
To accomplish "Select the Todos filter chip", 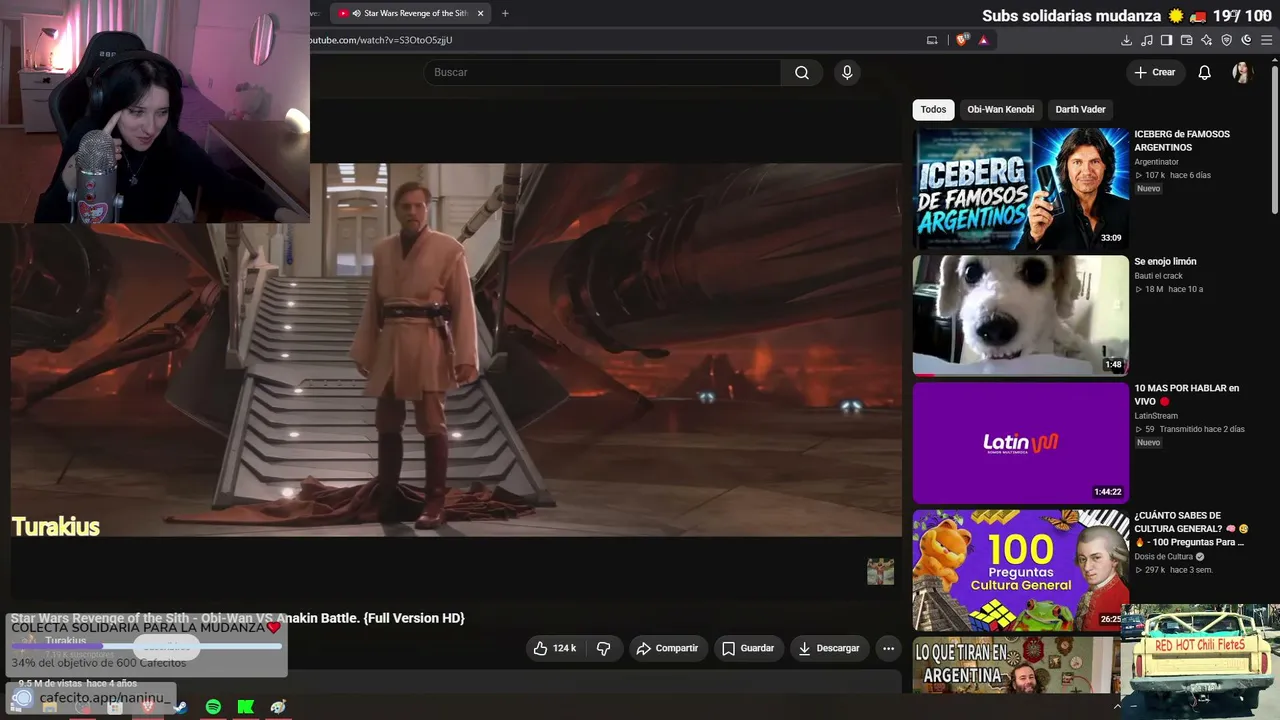I will coord(933,109).
